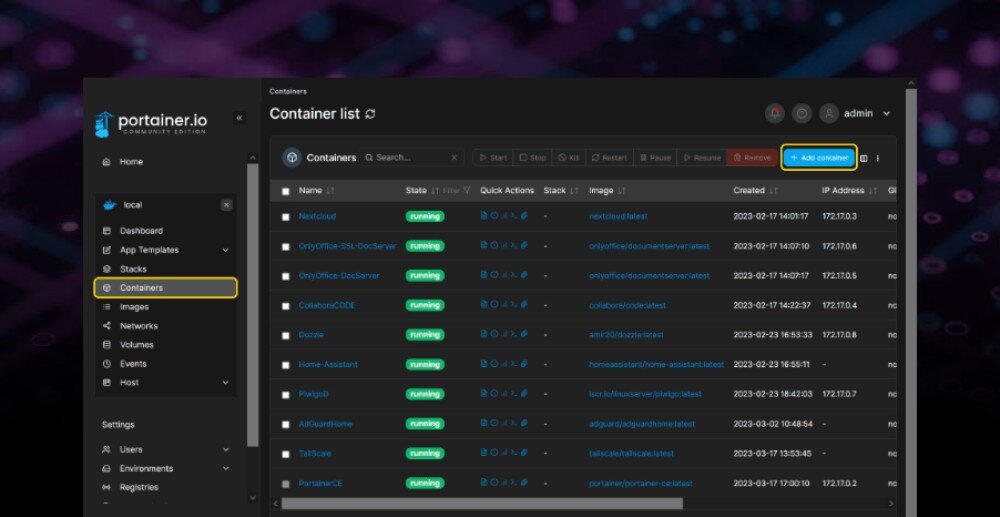Check the OnlyOffice-DocServer checkbox

click(286, 276)
